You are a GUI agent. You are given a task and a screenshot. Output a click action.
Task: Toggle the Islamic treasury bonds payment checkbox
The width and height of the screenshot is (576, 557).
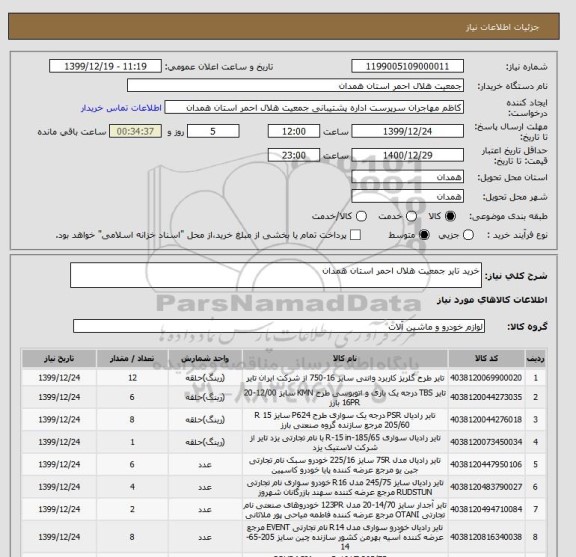tap(355, 235)
